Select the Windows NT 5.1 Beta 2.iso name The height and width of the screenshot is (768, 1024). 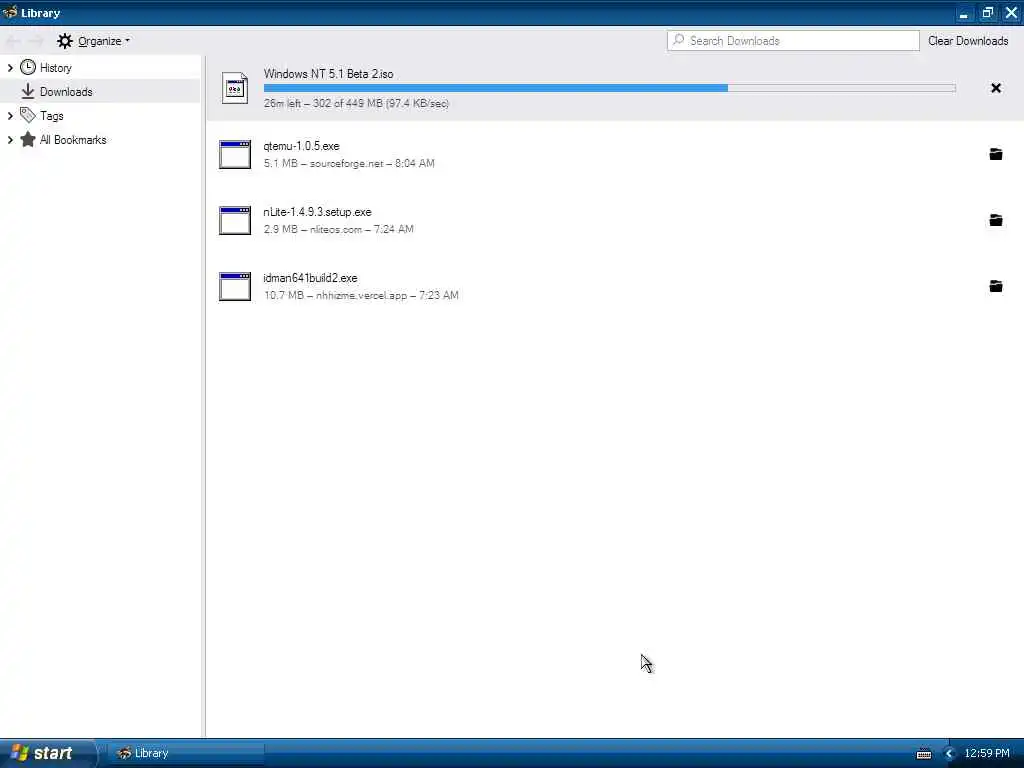tap(328, 74)
